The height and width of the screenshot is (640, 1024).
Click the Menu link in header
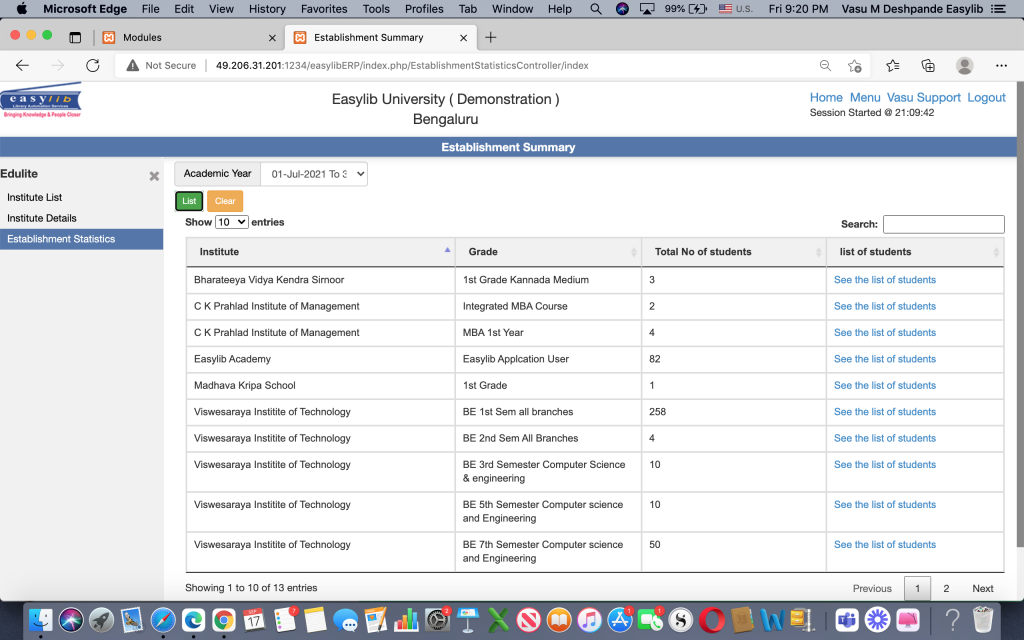pos(865,97)
